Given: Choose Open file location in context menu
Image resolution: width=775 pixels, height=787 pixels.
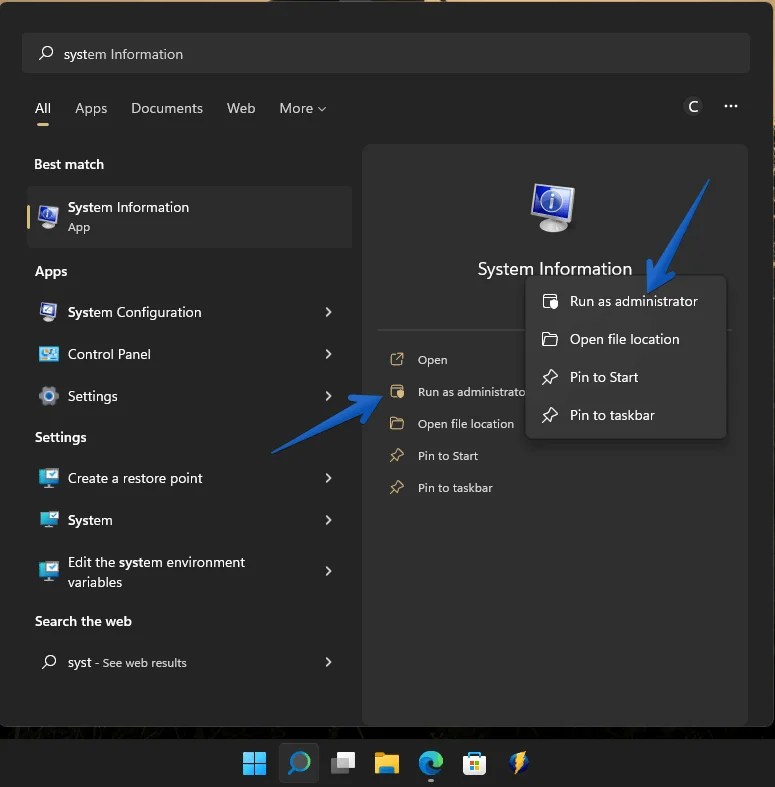Looking at the screenshot, I should point(625,339).
